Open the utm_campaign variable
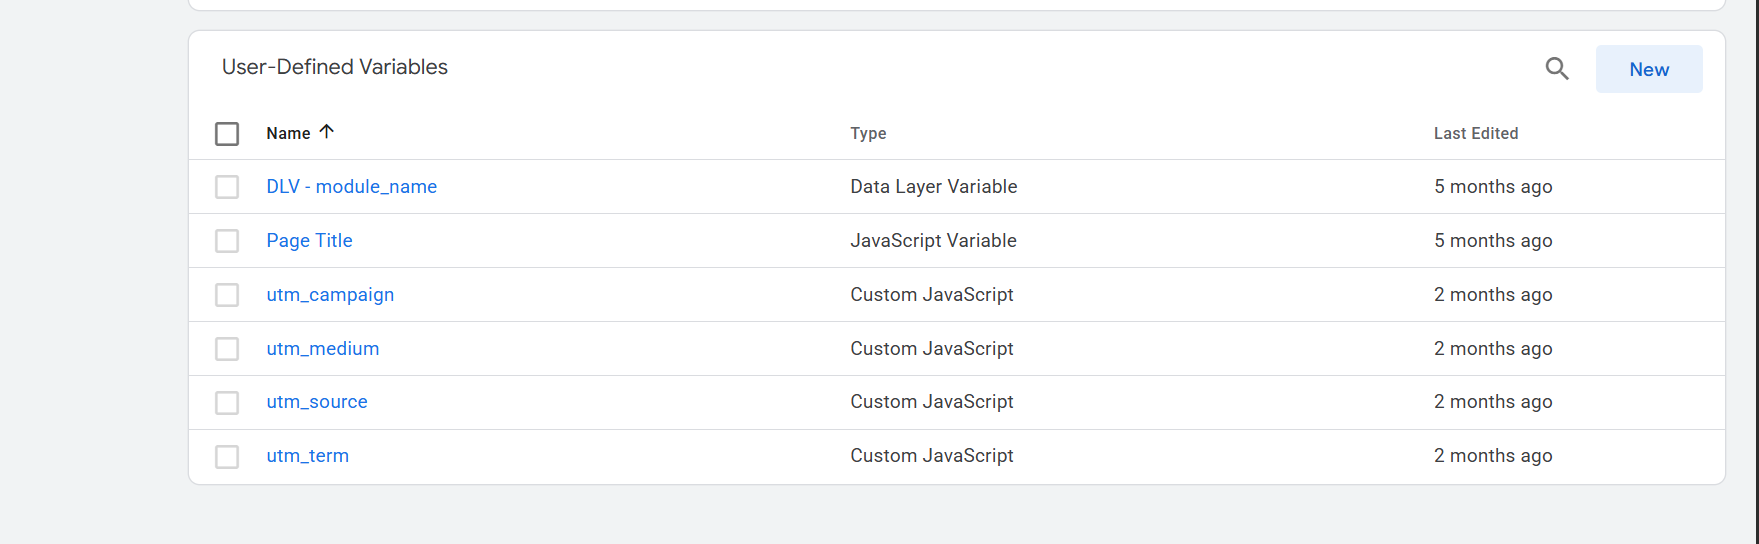This screenshot has height=544, width=1759. 330,295
